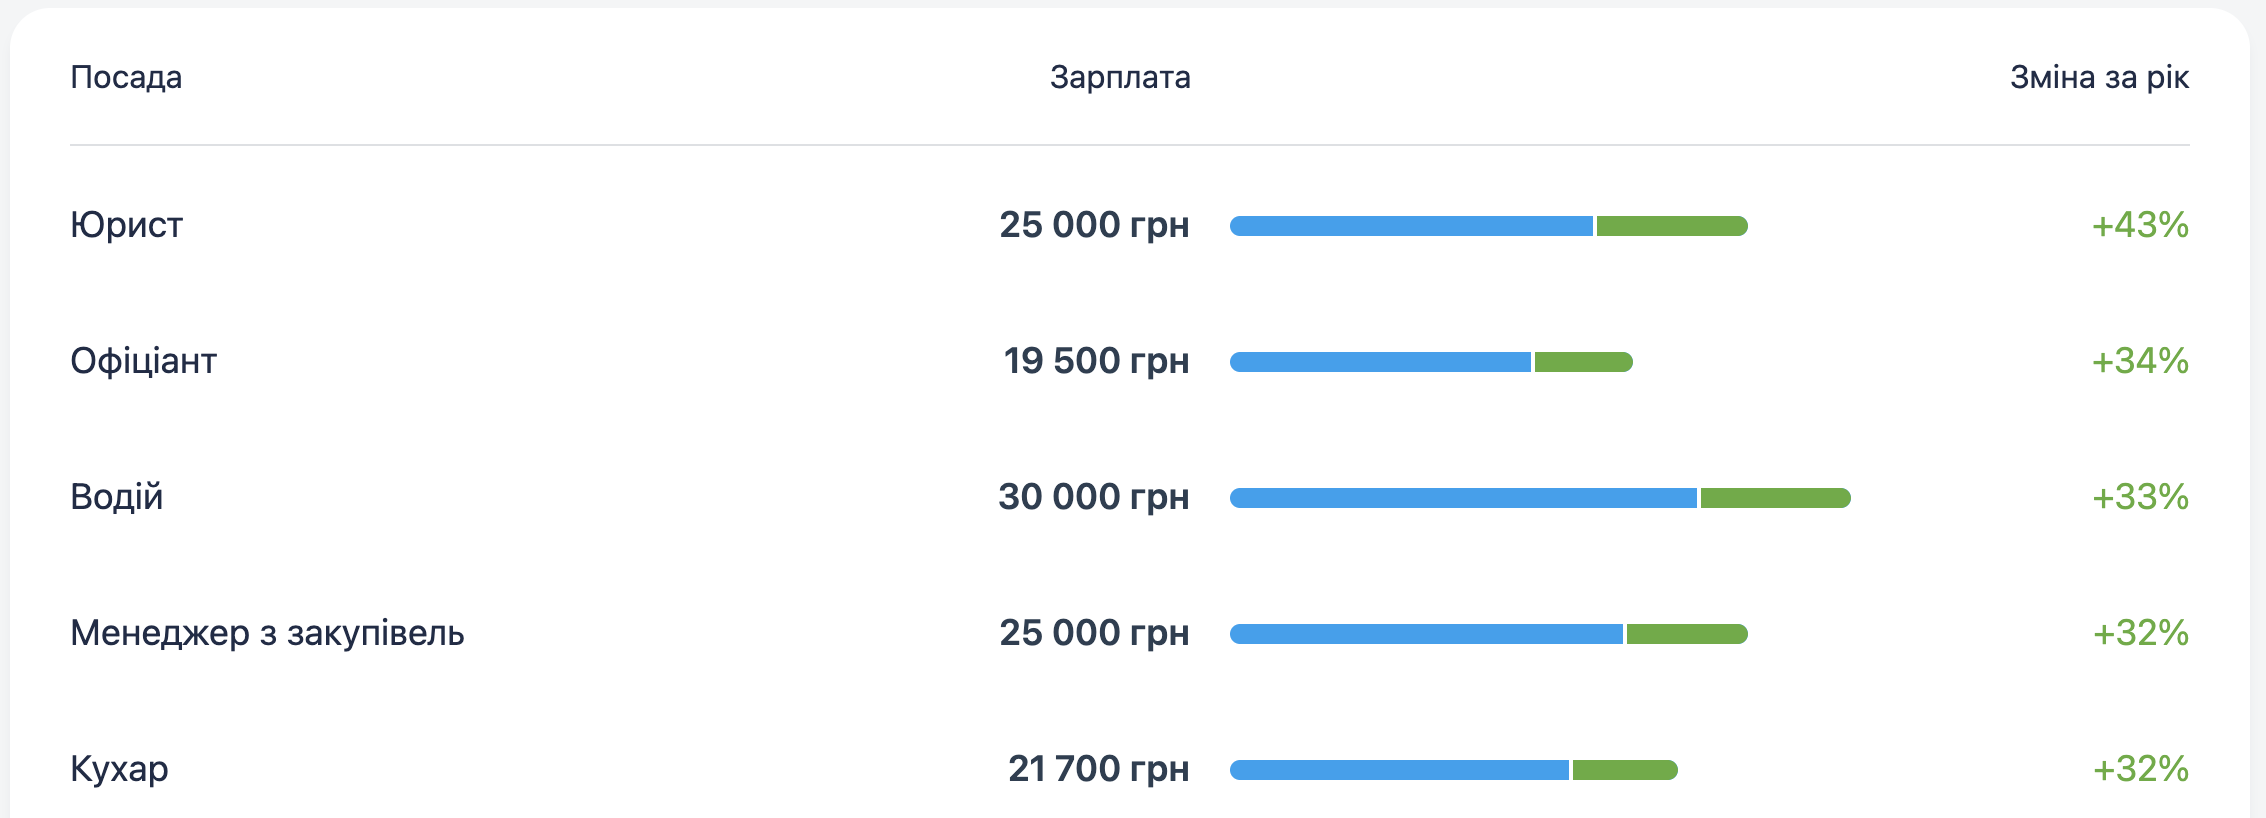Viewport: 2266px width, 818px height.
Task: Click the blue salary bar for Офіціант
Action: 1380,362
